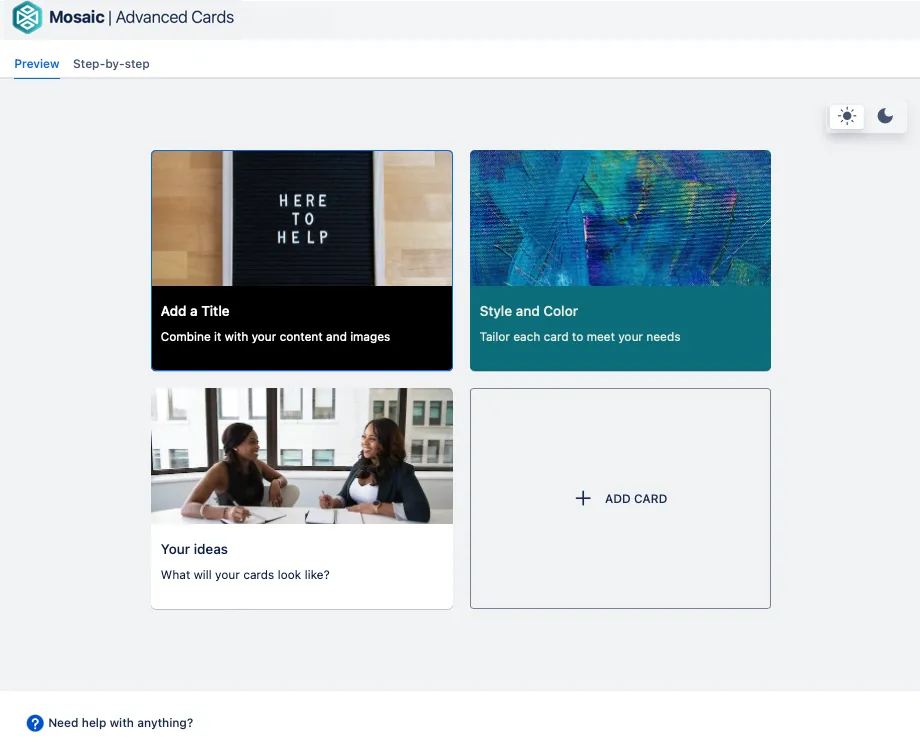Select the 'Here to Help' letterboard image
Viewport: 920px width, 744px height.
coord(302,218)
